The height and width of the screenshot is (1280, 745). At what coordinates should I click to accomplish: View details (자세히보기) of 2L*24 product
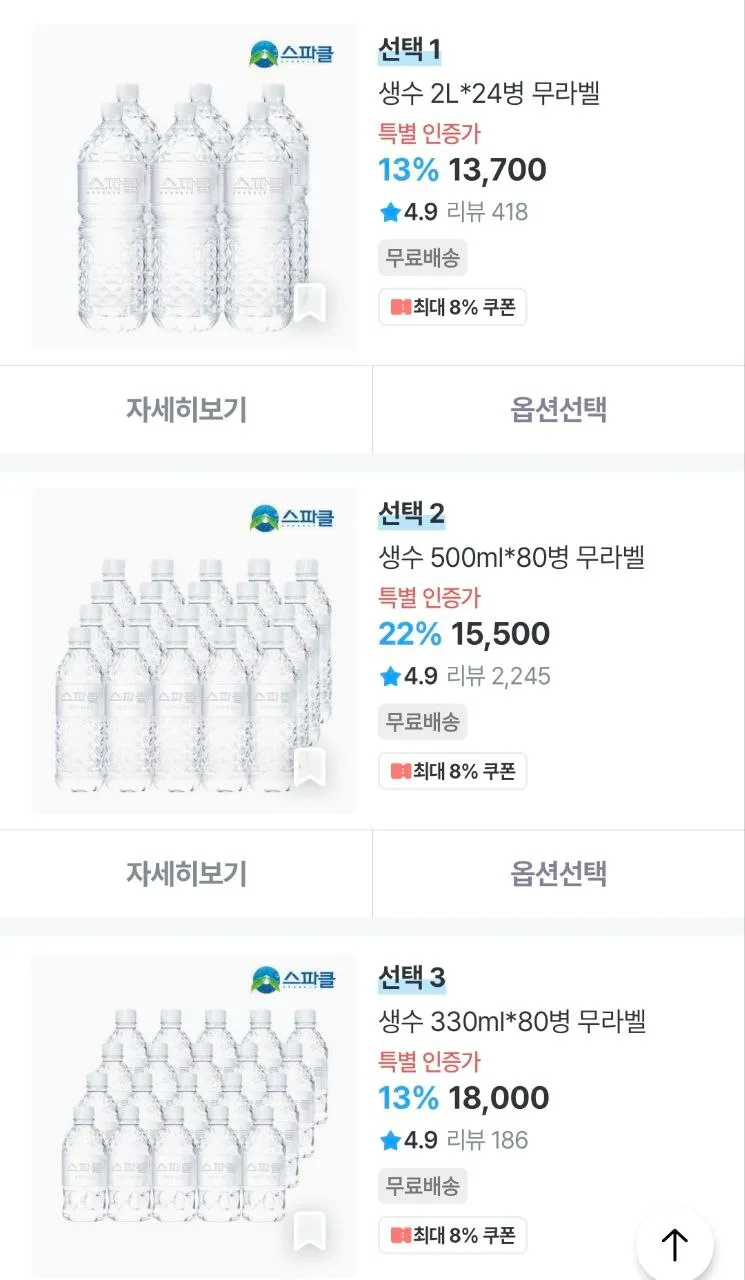(x=186, y=409)
